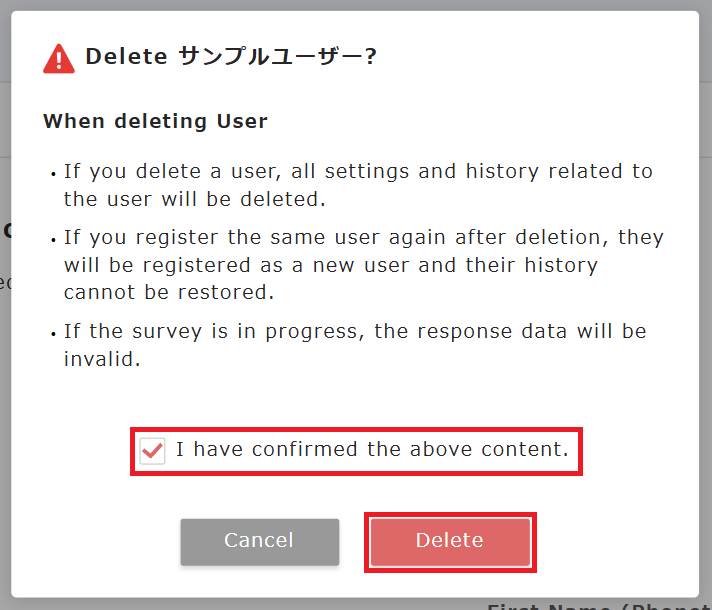Image resolution: width=712 pixels, height=610 pixels.
Task: Click the bullet about settings and history deletion
Action: (x=357, y=185)
